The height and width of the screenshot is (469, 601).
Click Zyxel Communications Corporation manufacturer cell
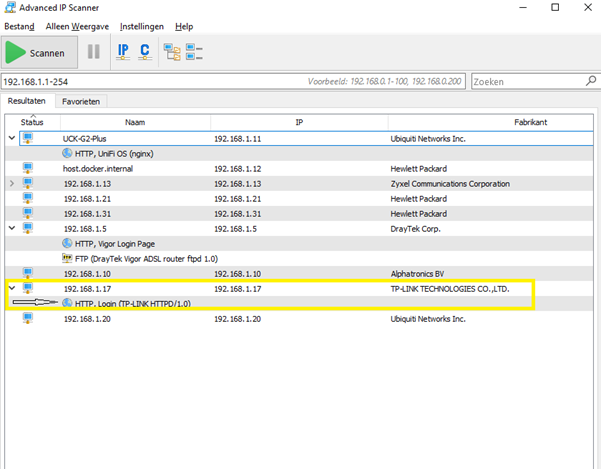pos(450,184)
